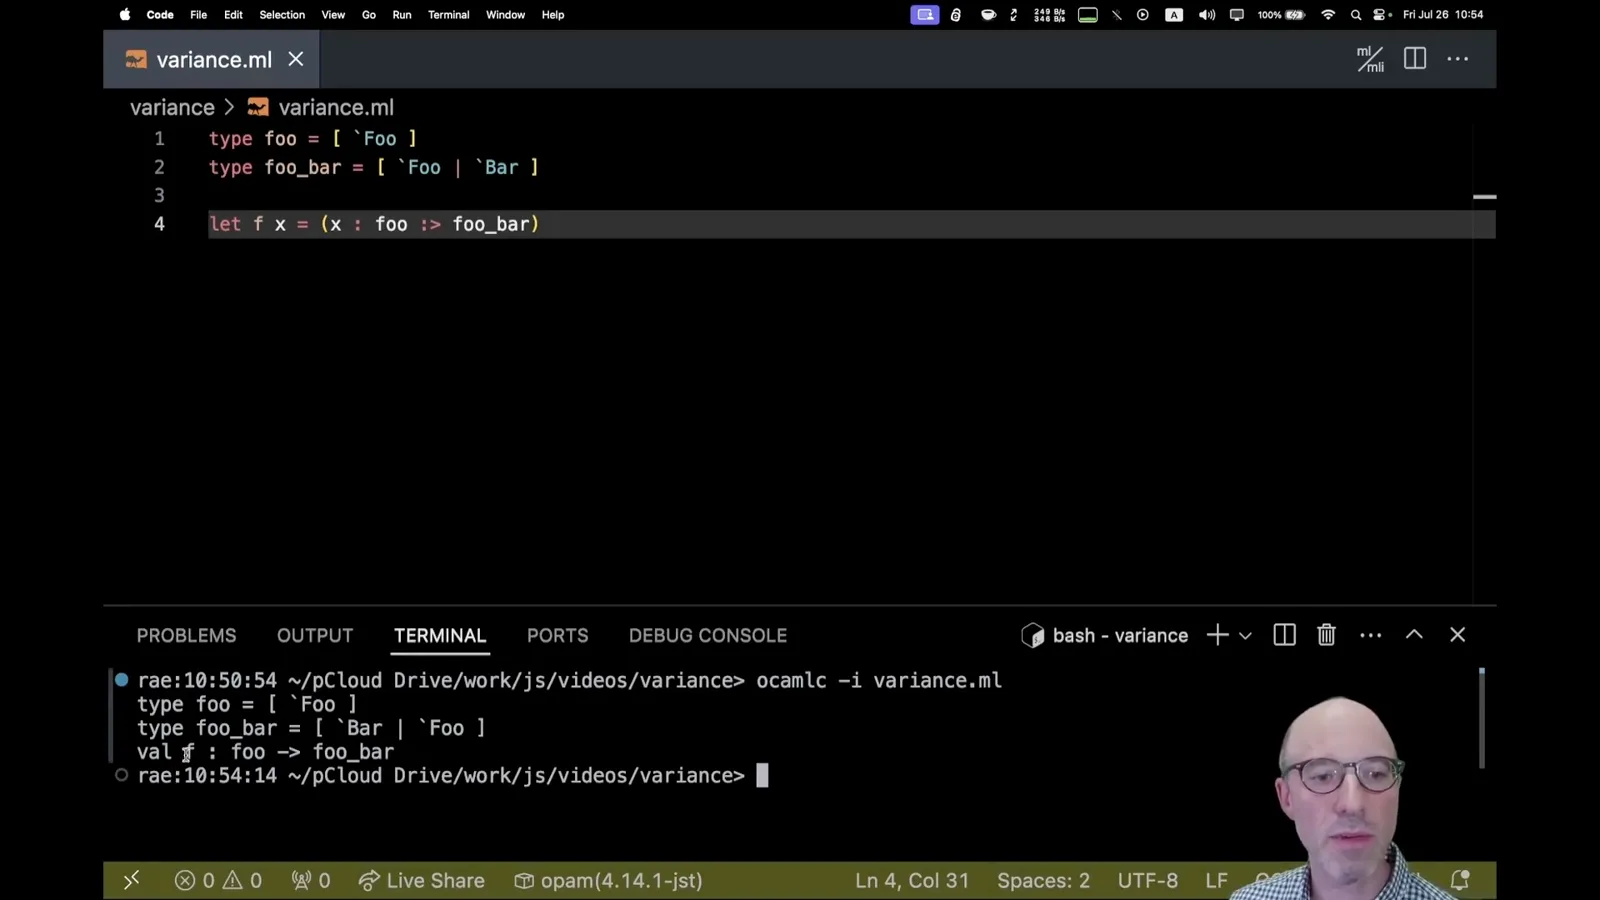Viewport: 1600px width, 900px height.
Task: Click the forwarded ports status item
Action: tap(311, 880)
